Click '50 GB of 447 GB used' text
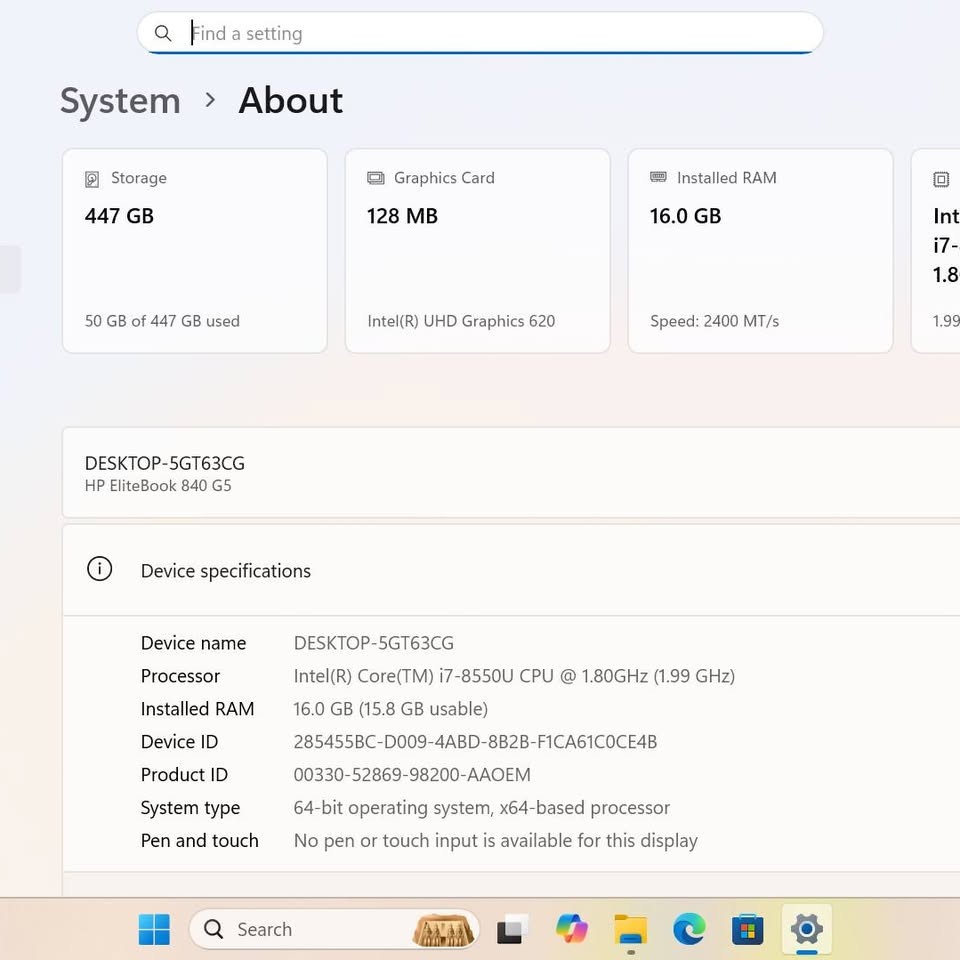The width and height of the screenshot is (960, 960). (162, 321)
